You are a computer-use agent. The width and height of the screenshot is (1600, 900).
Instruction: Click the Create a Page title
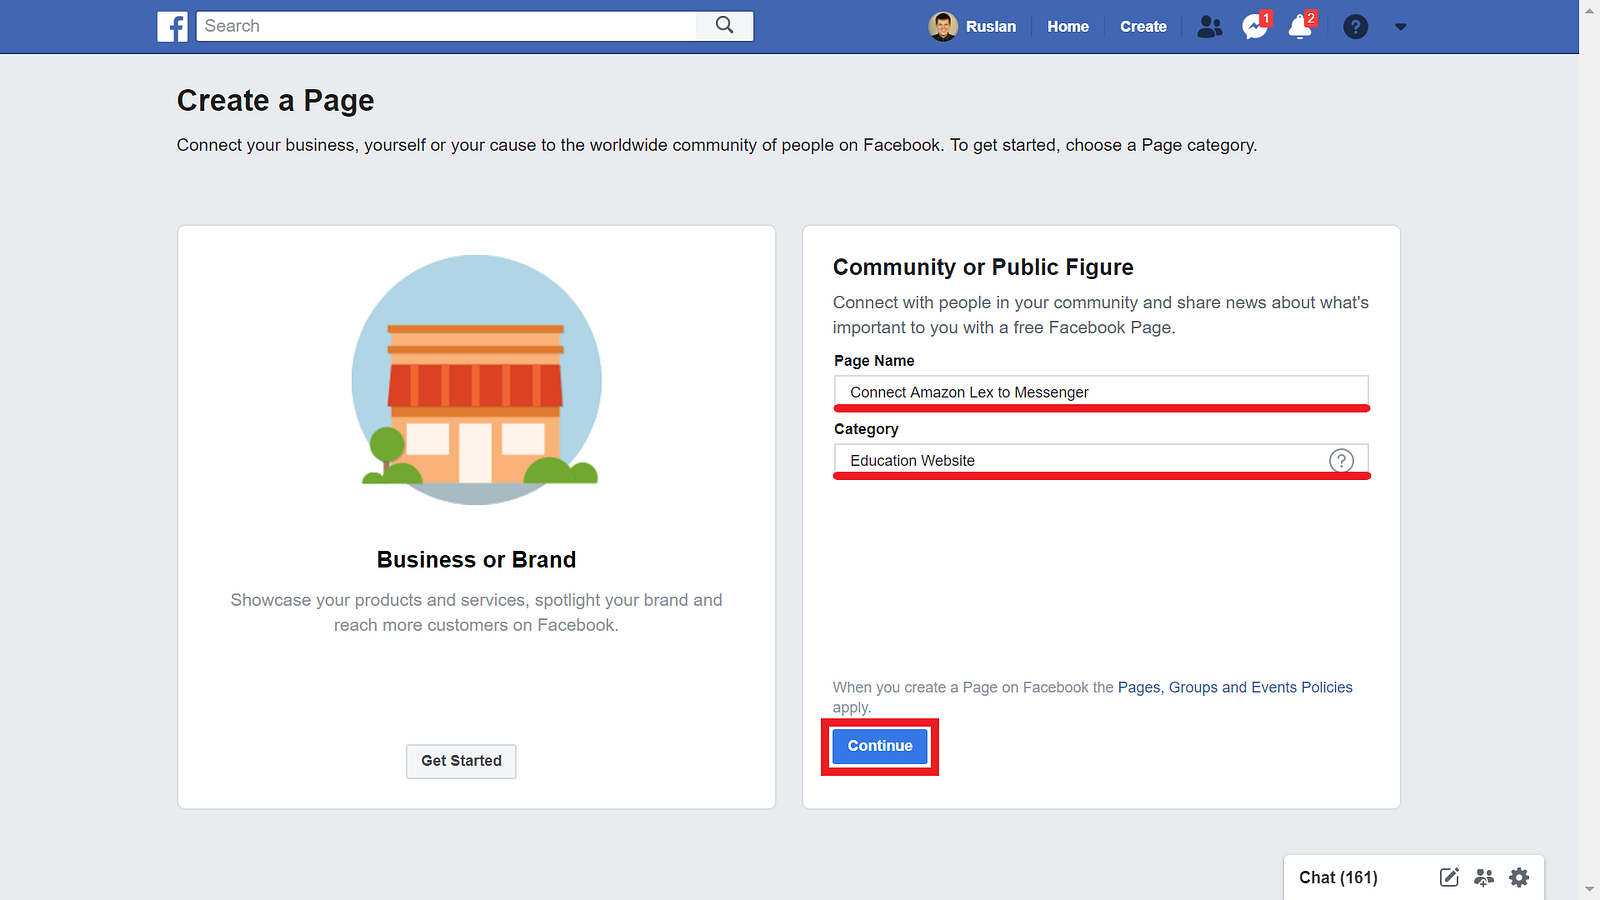(x=275, y=101)
